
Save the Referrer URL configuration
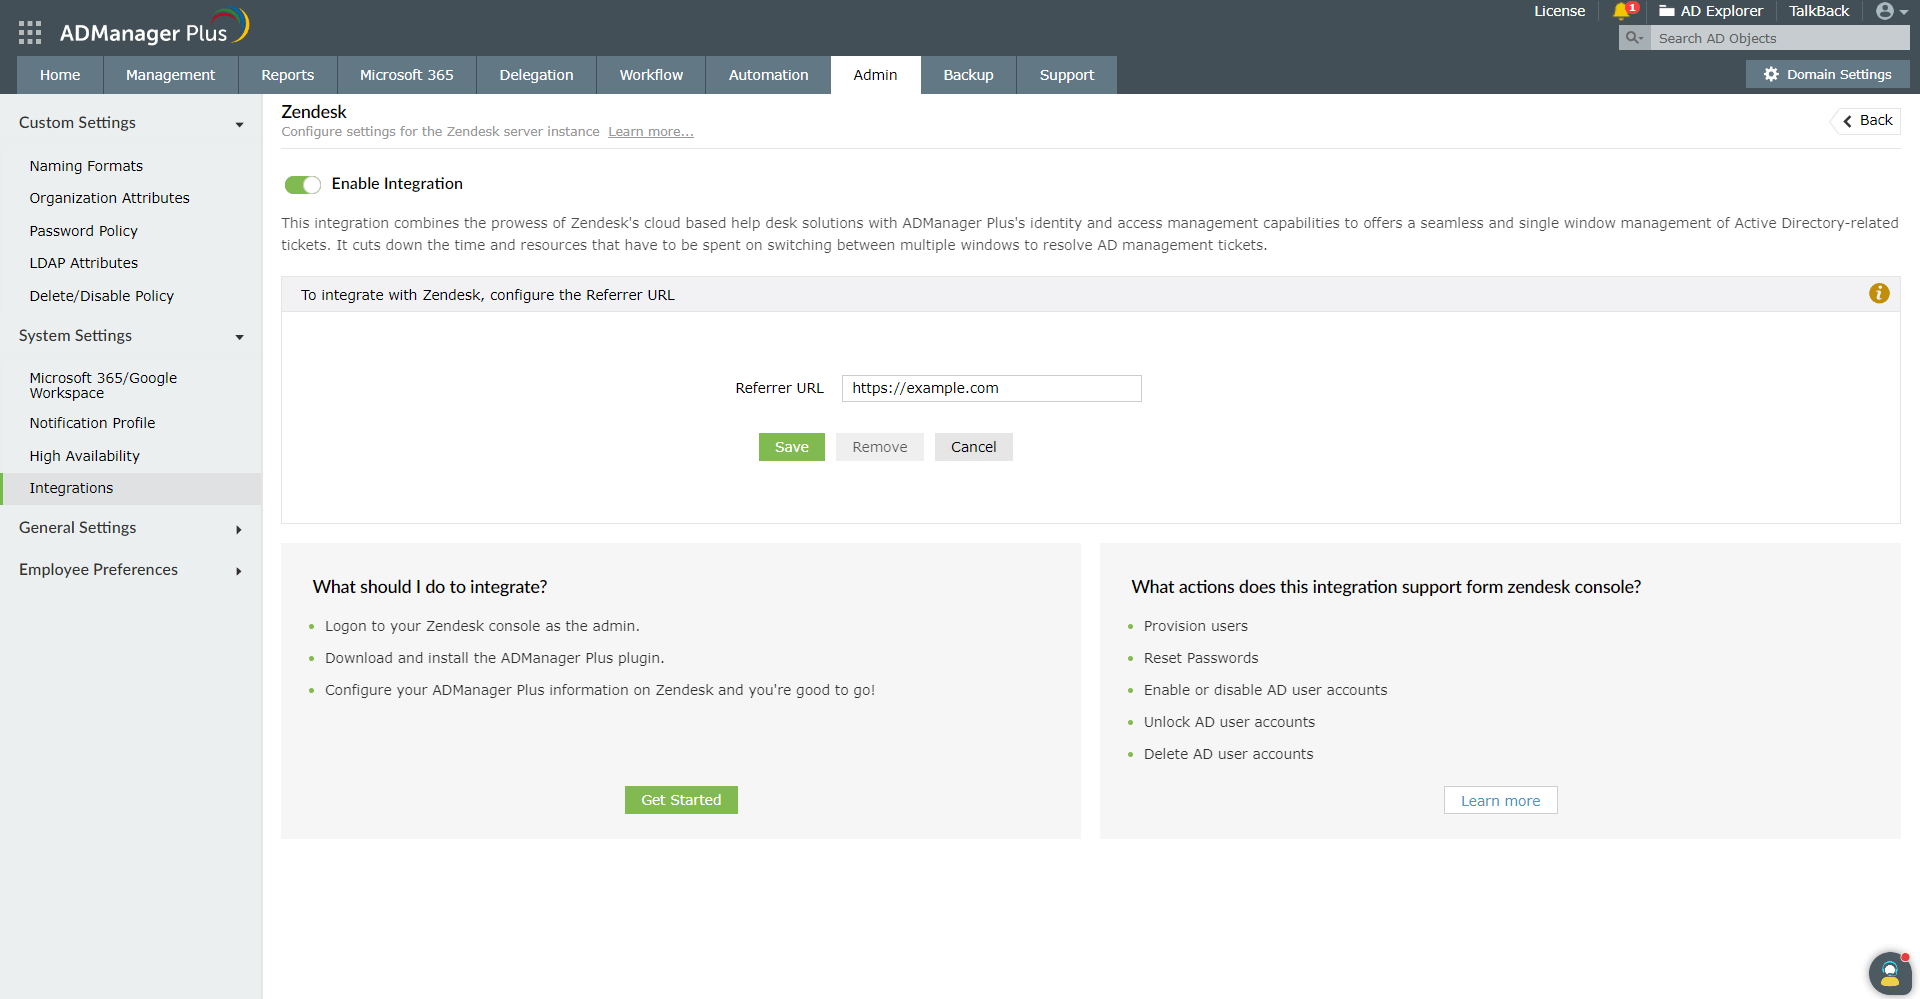(x=791, y=447)
